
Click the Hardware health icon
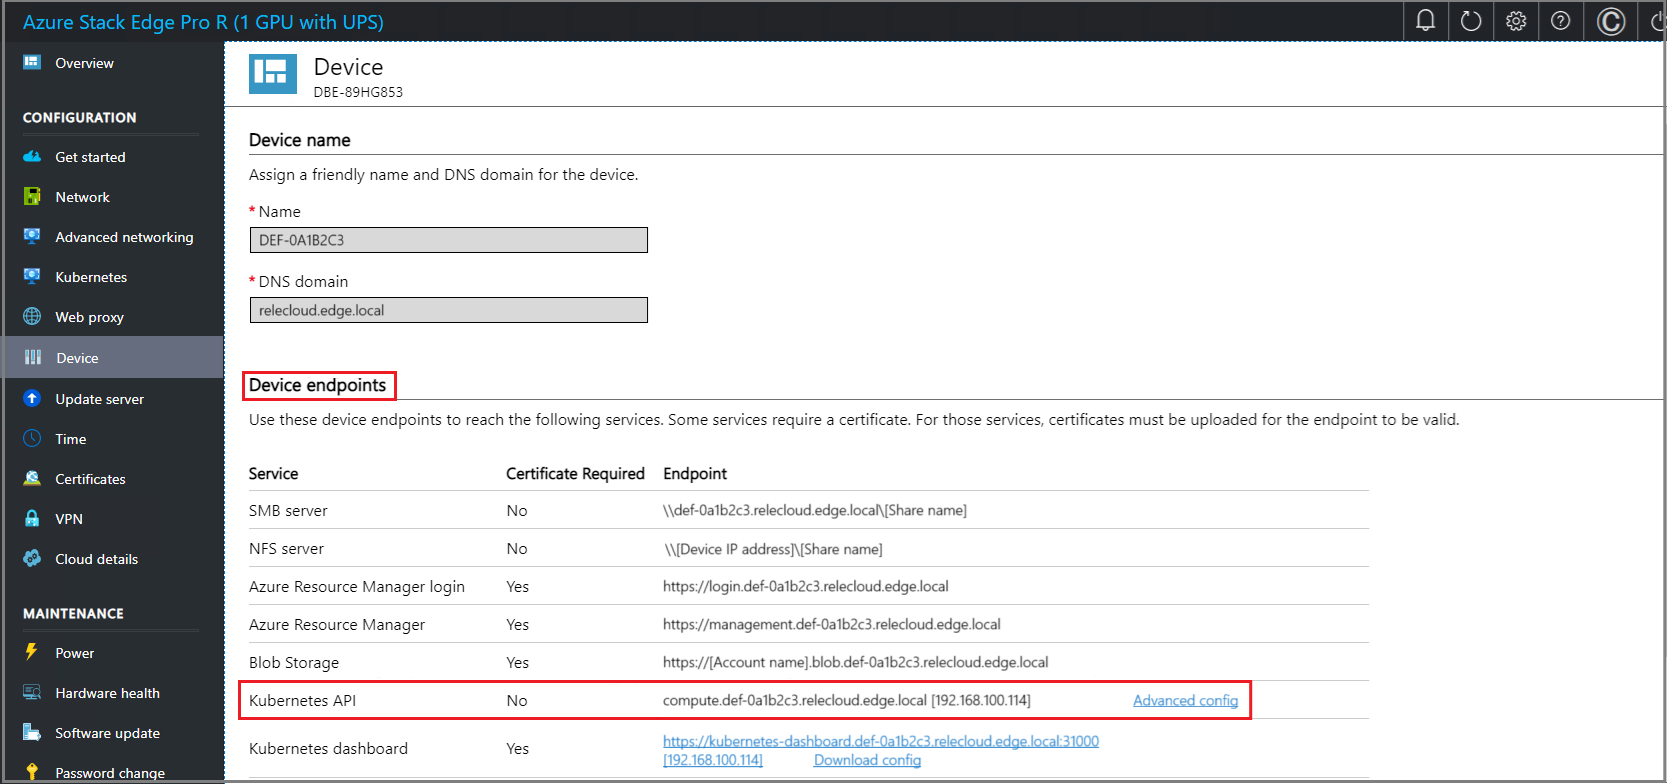tap(32, 692)
